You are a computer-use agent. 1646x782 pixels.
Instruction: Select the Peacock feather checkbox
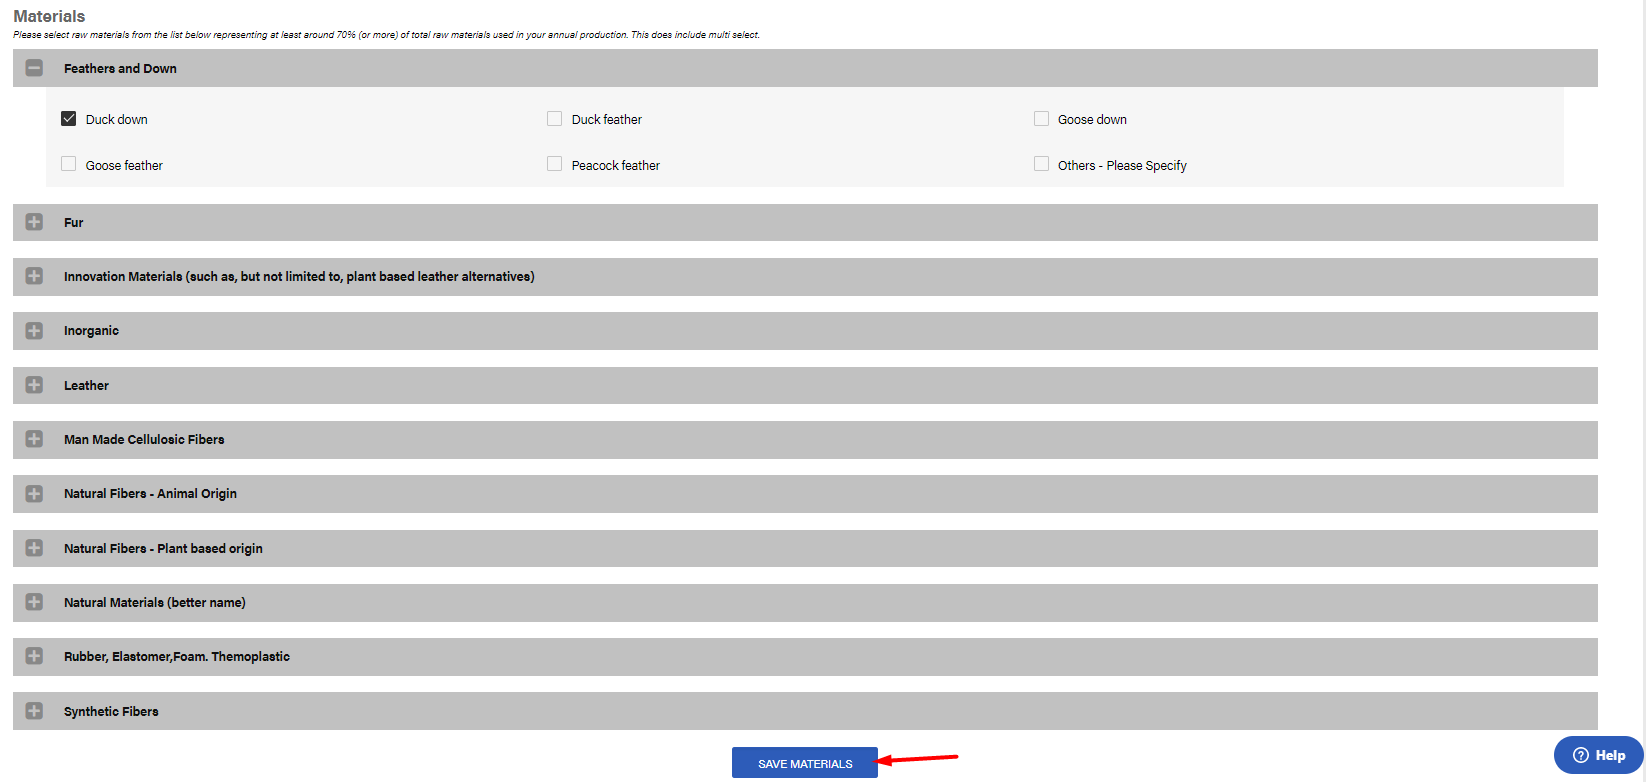tap(554, 164)
